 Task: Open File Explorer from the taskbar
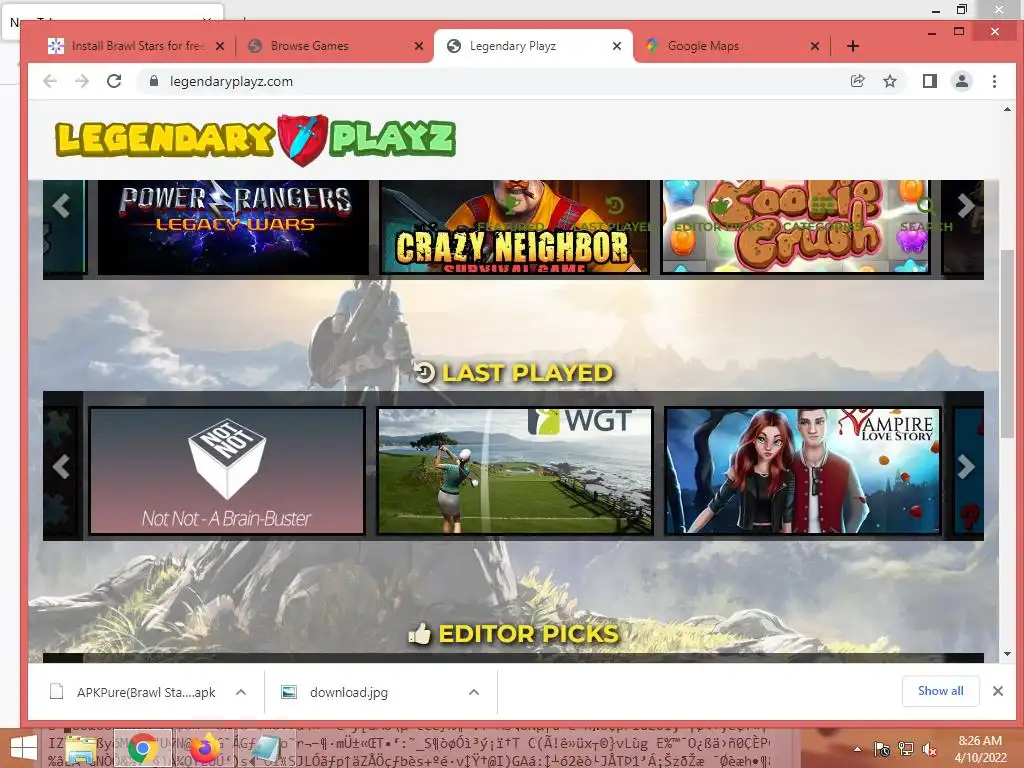pyautogui.click(x=81, y=749)
